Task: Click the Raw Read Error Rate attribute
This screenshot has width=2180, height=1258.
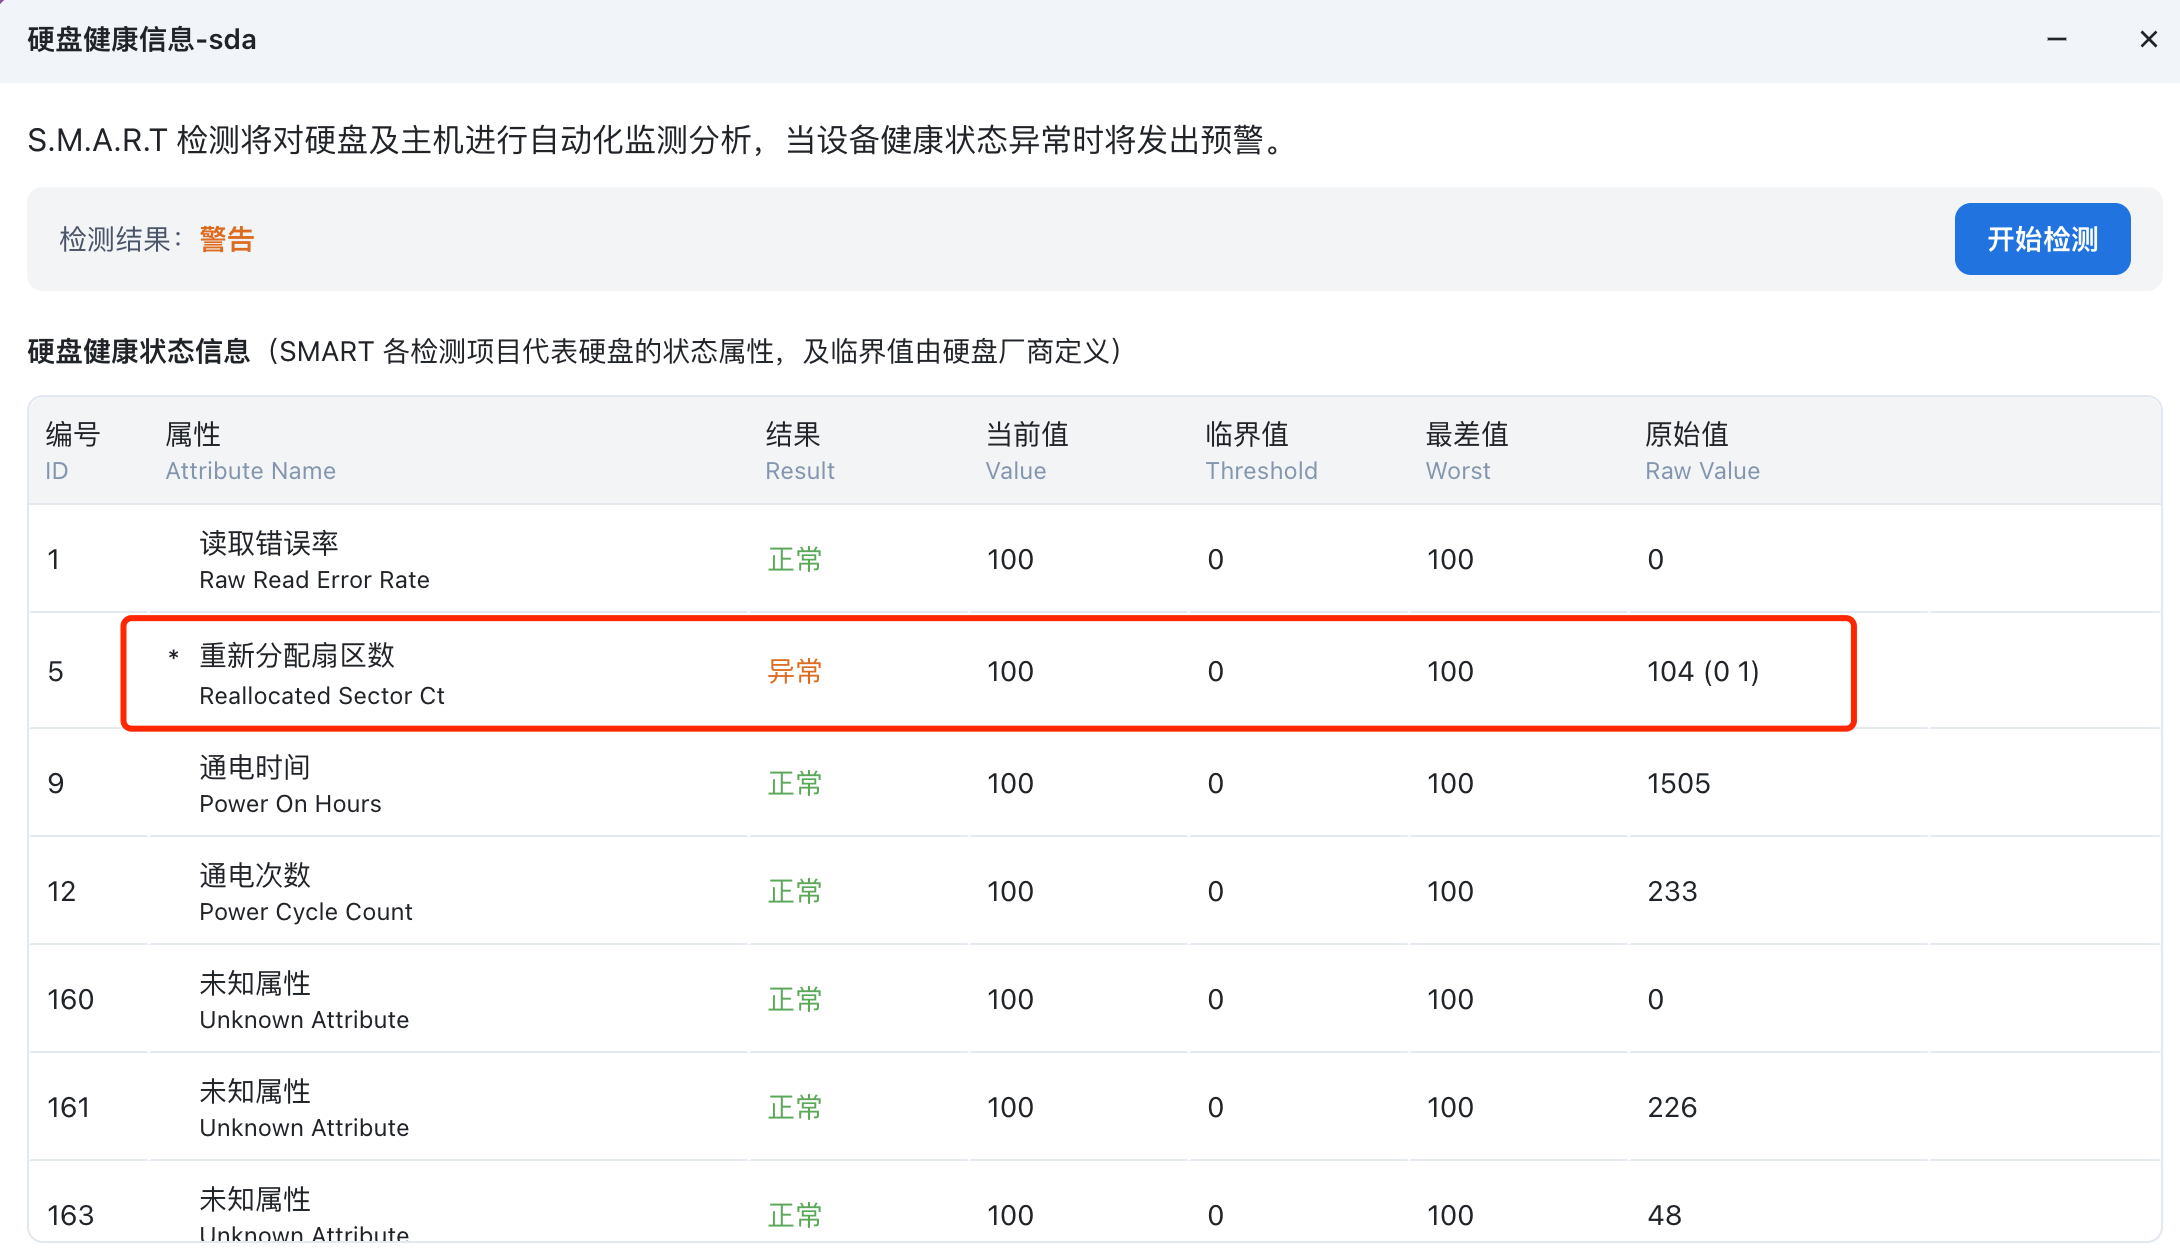Action: (x=314, y=560)
